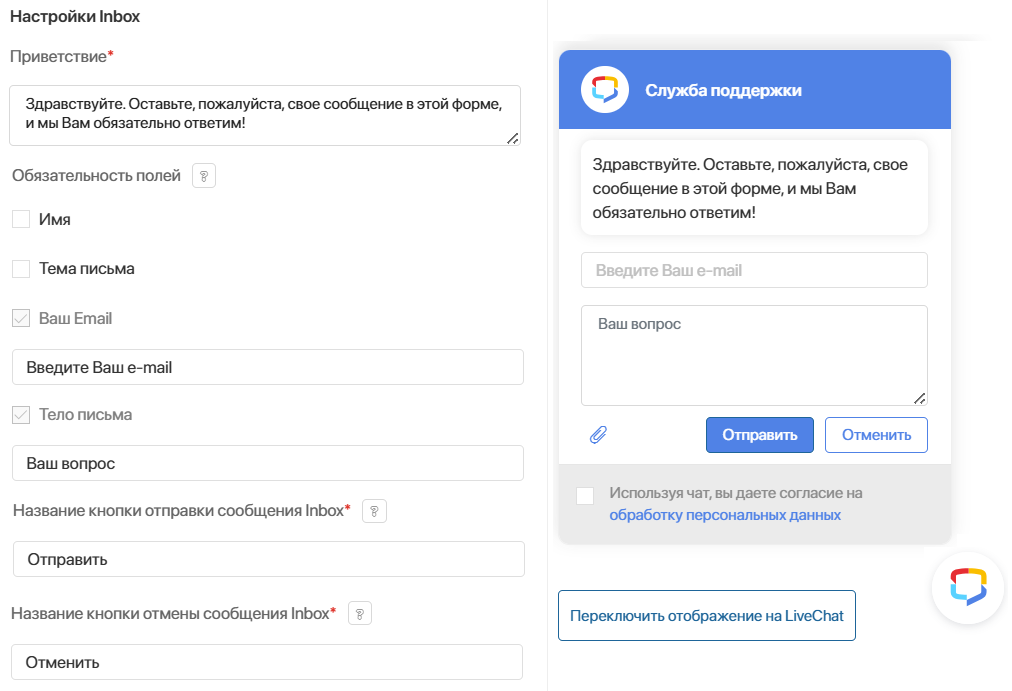Open help for Название кнопки отправки сообщения Inbox
1012x691 pixels.
[374, 511]
